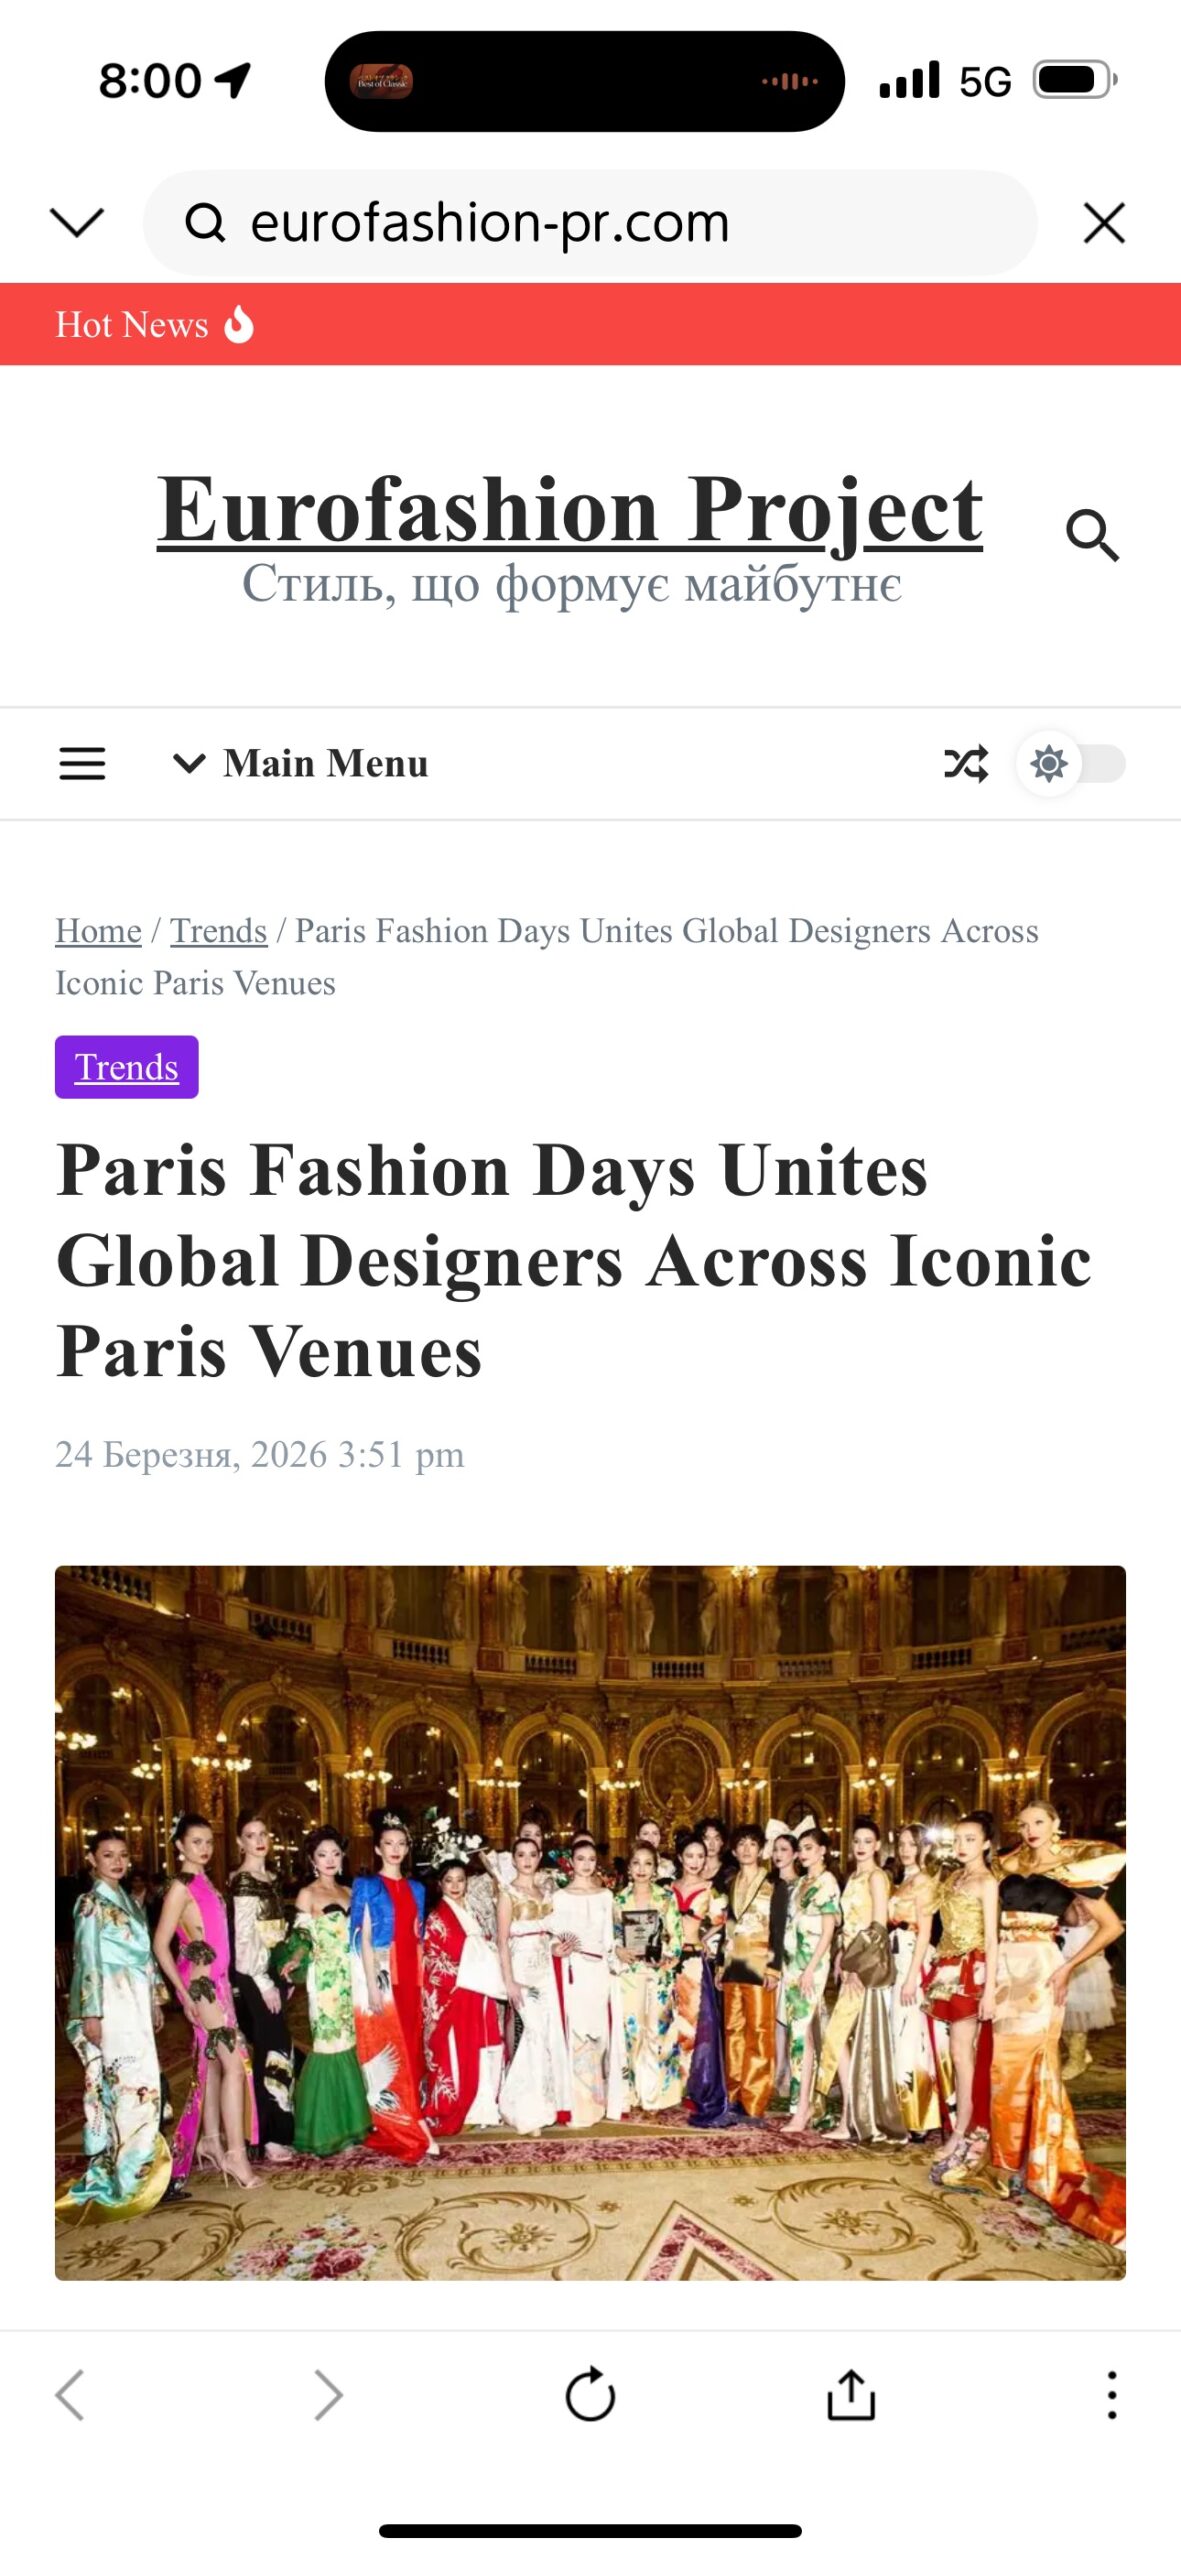
Task: Go back with browser back arrow
Action: coord(70,2394)
